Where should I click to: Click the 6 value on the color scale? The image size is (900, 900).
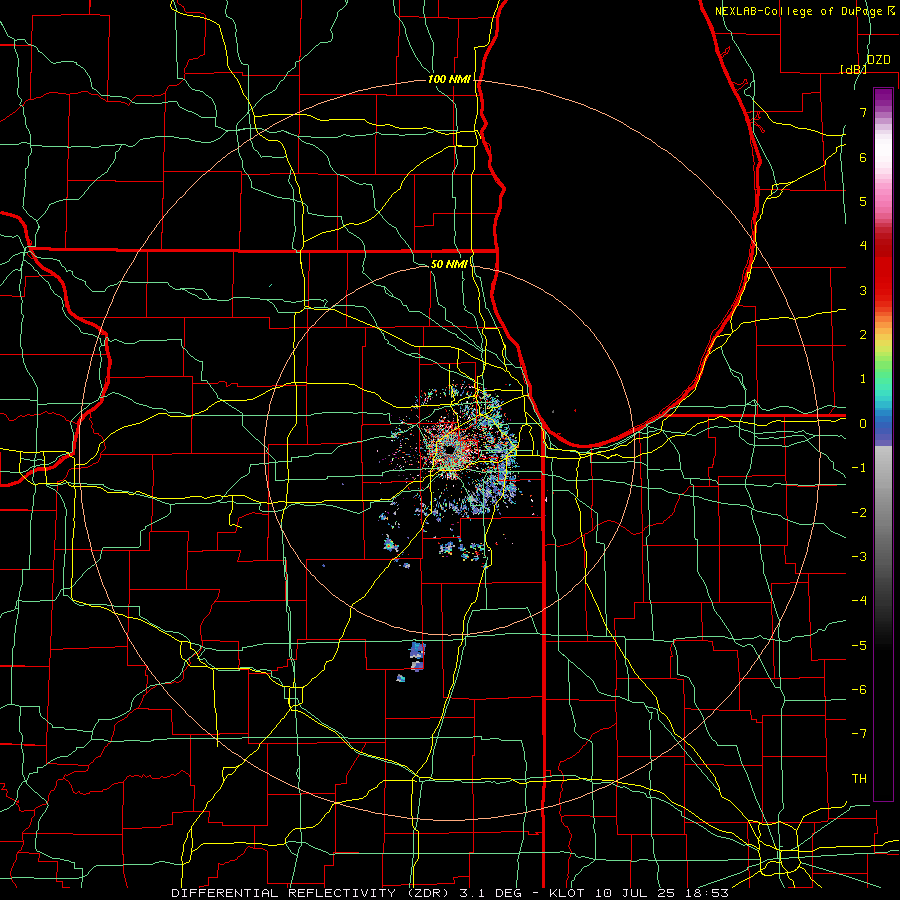point(863,157)
